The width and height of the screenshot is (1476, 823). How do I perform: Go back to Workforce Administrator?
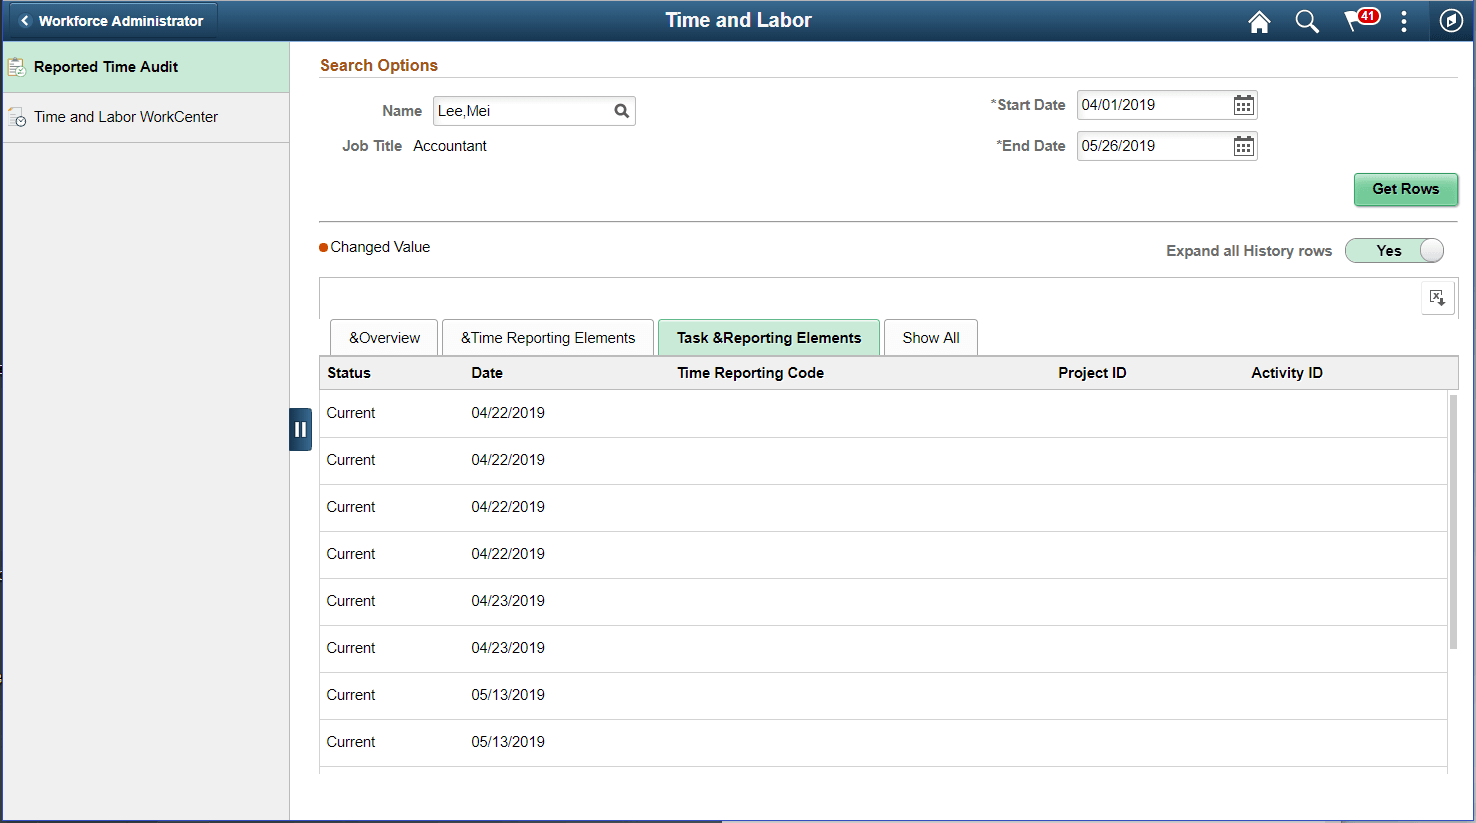pyautogui.click(x=111, y=19)
